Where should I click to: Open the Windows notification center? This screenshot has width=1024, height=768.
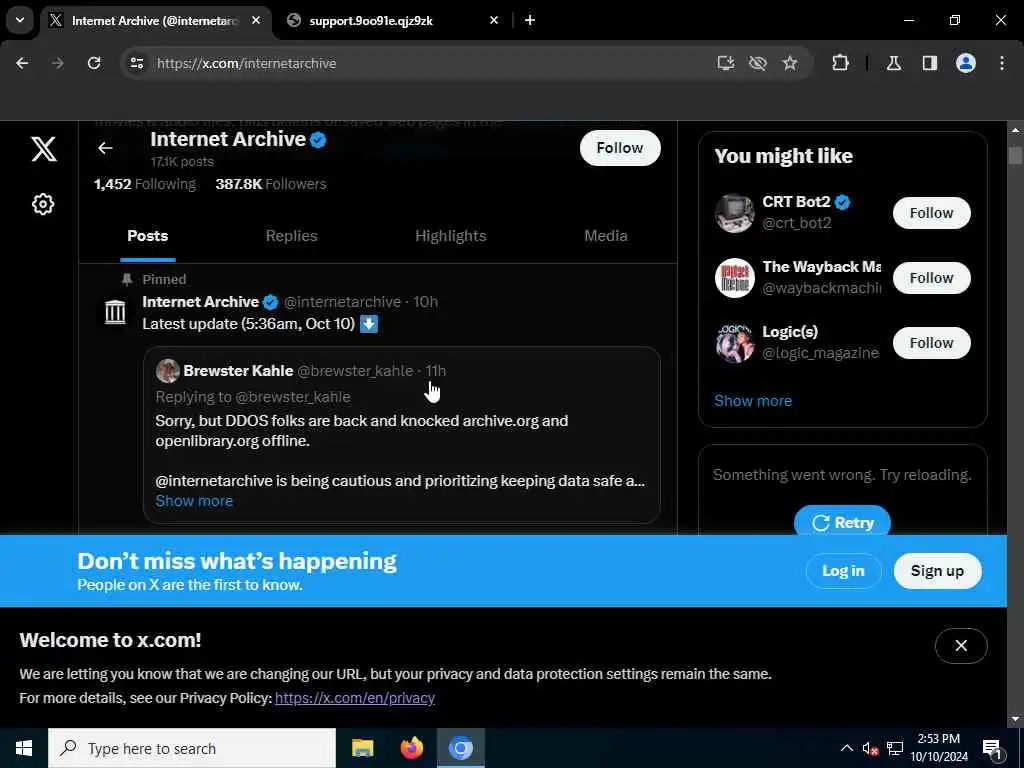(992, 748)
